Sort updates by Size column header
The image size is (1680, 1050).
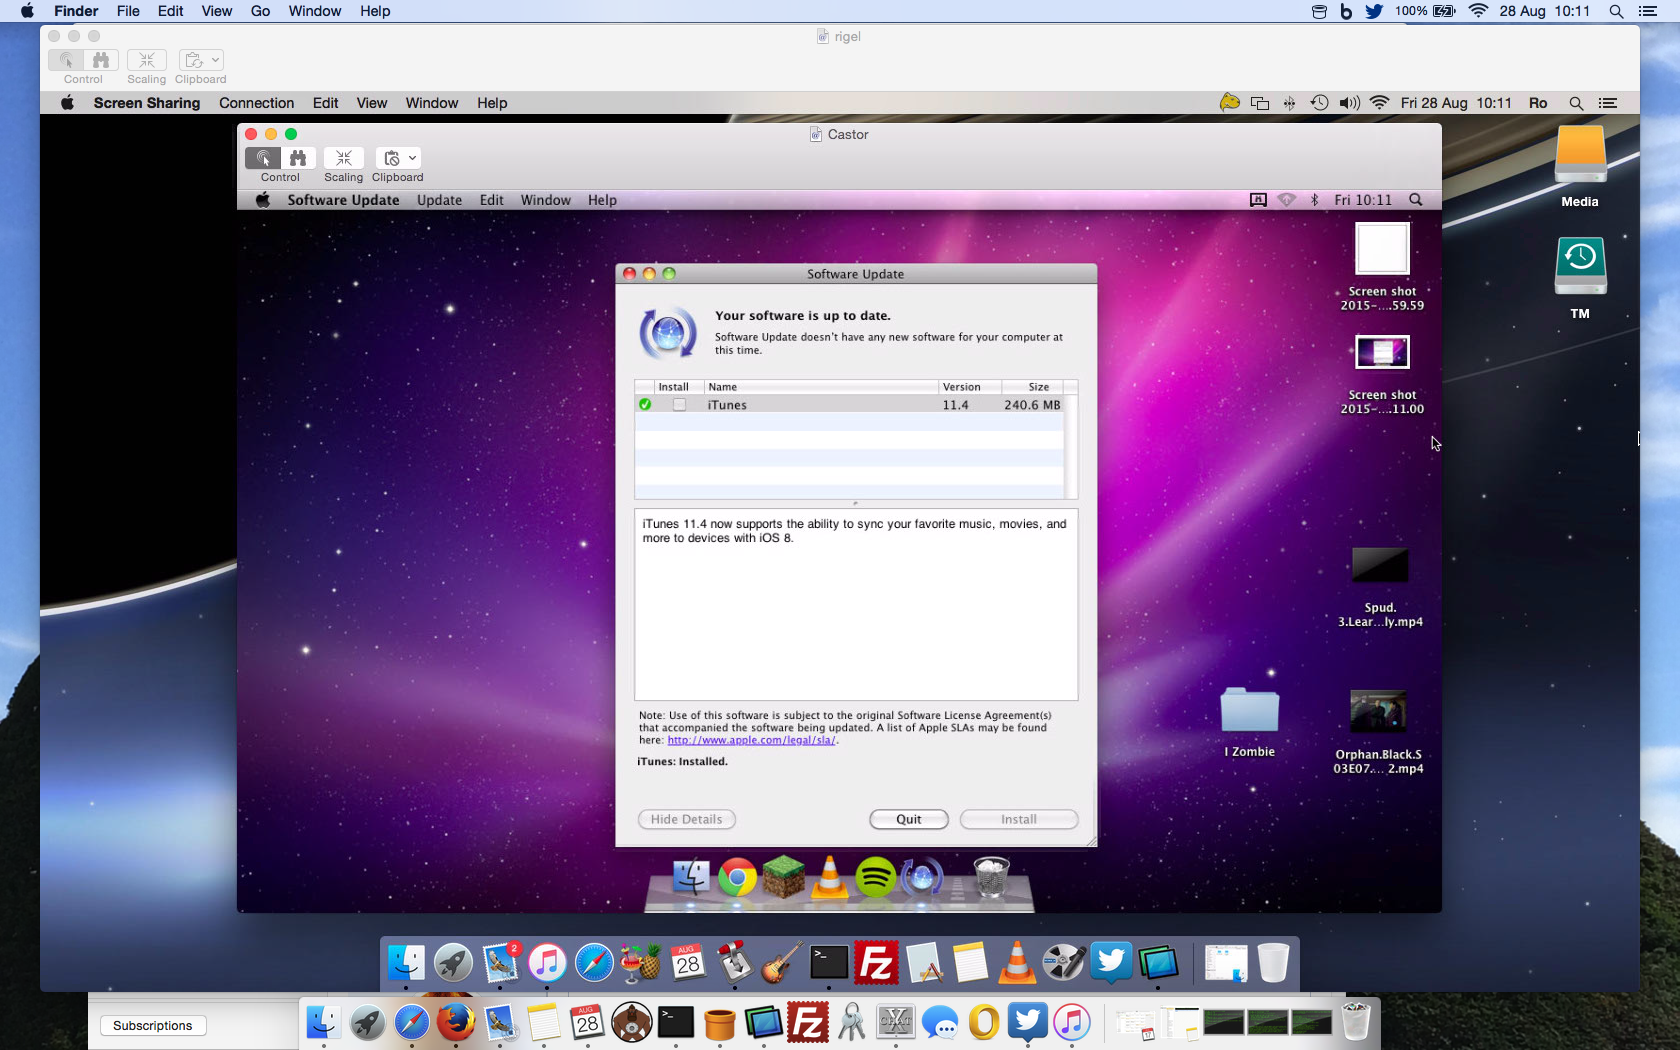[x=1031, y=387]
